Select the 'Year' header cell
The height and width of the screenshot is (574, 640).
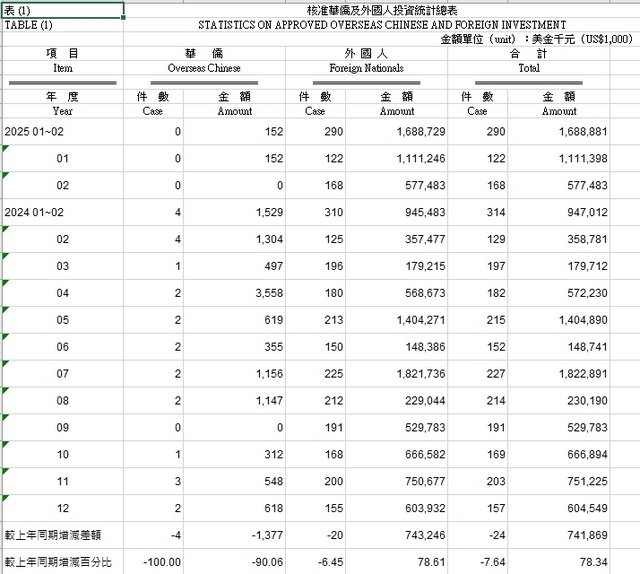click(x=62, y=111)
